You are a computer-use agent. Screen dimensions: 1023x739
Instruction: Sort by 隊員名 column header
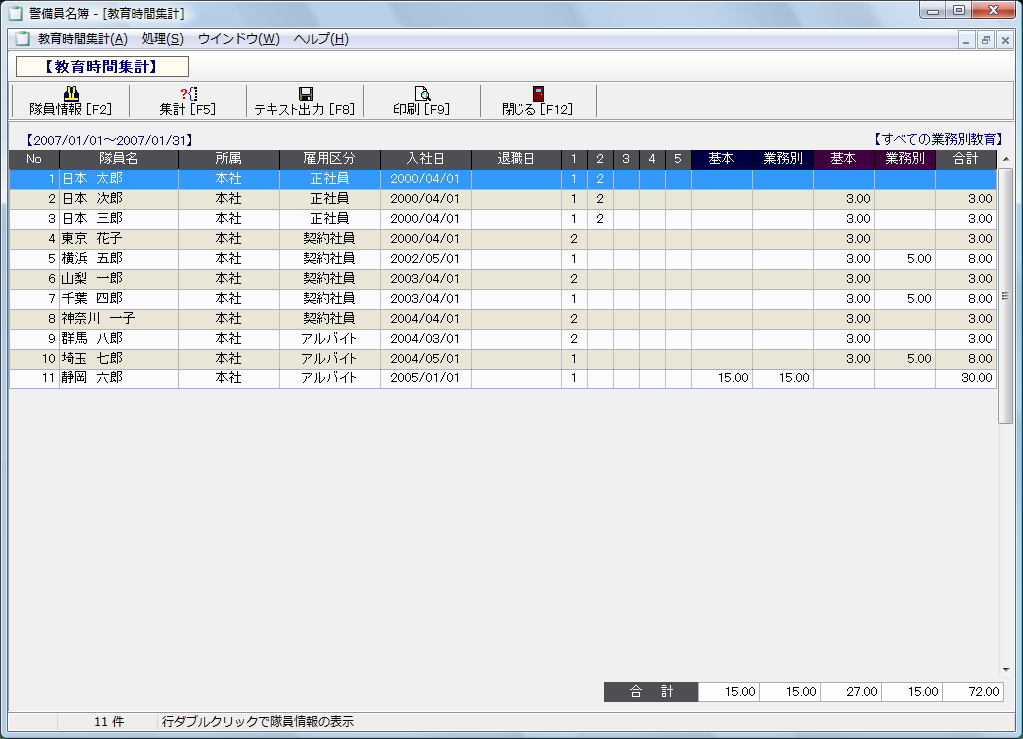(118, 159)
